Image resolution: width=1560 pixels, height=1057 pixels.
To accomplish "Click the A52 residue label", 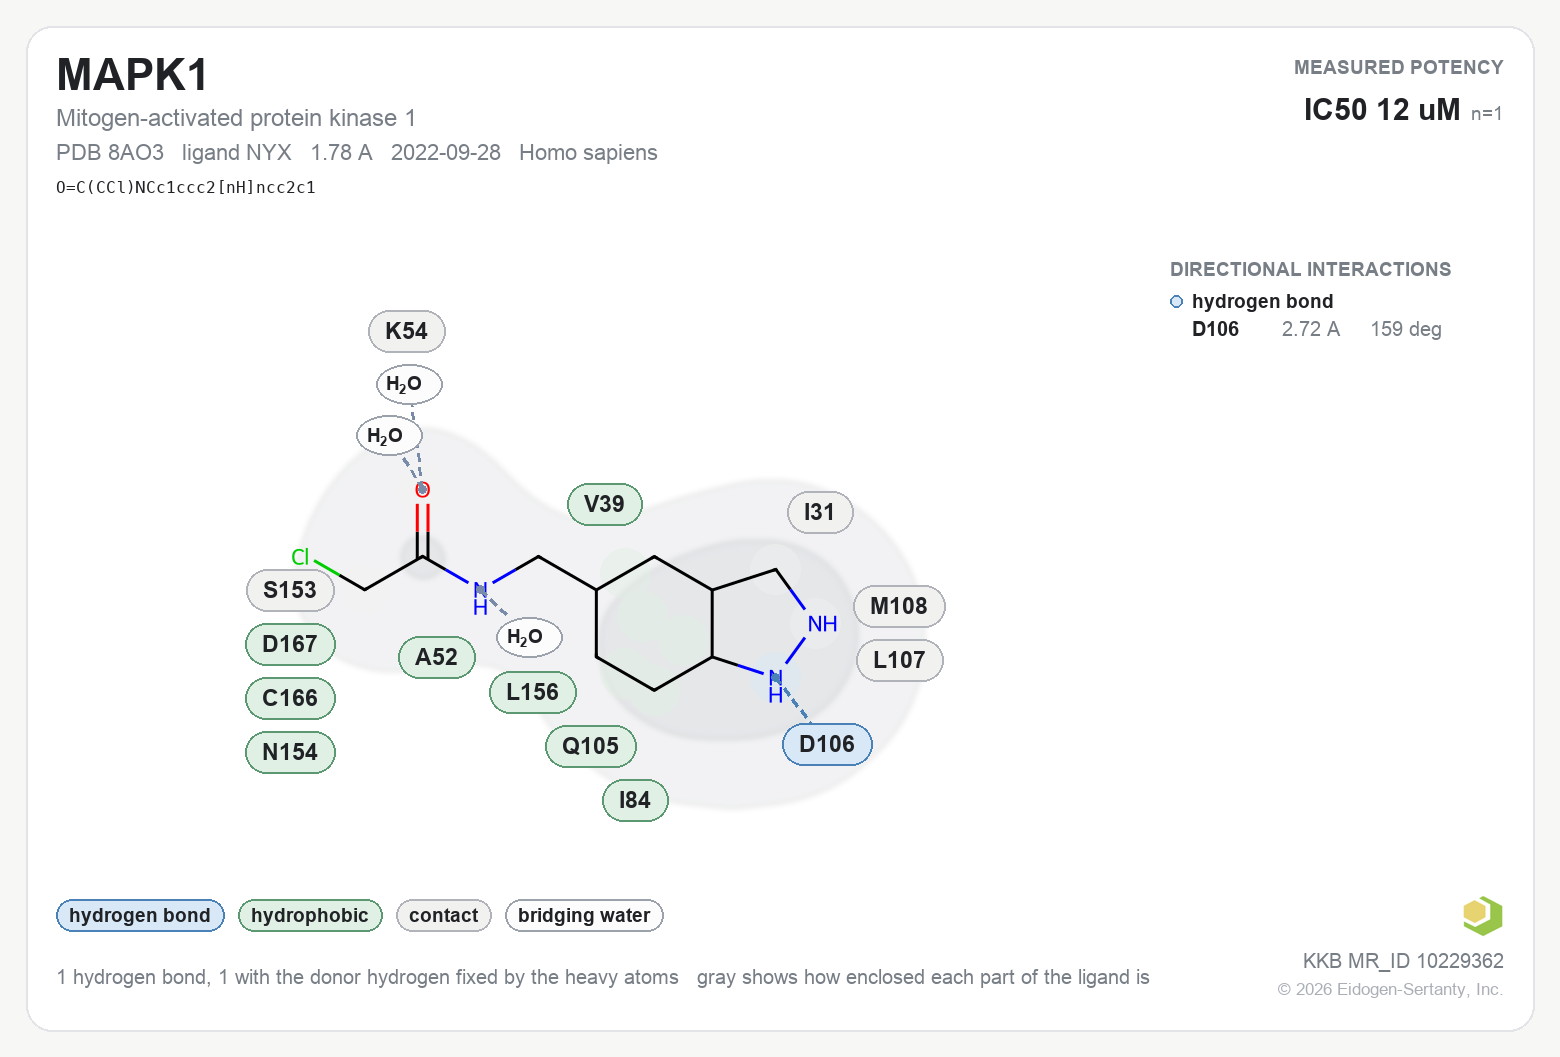I will pos(436,657).
